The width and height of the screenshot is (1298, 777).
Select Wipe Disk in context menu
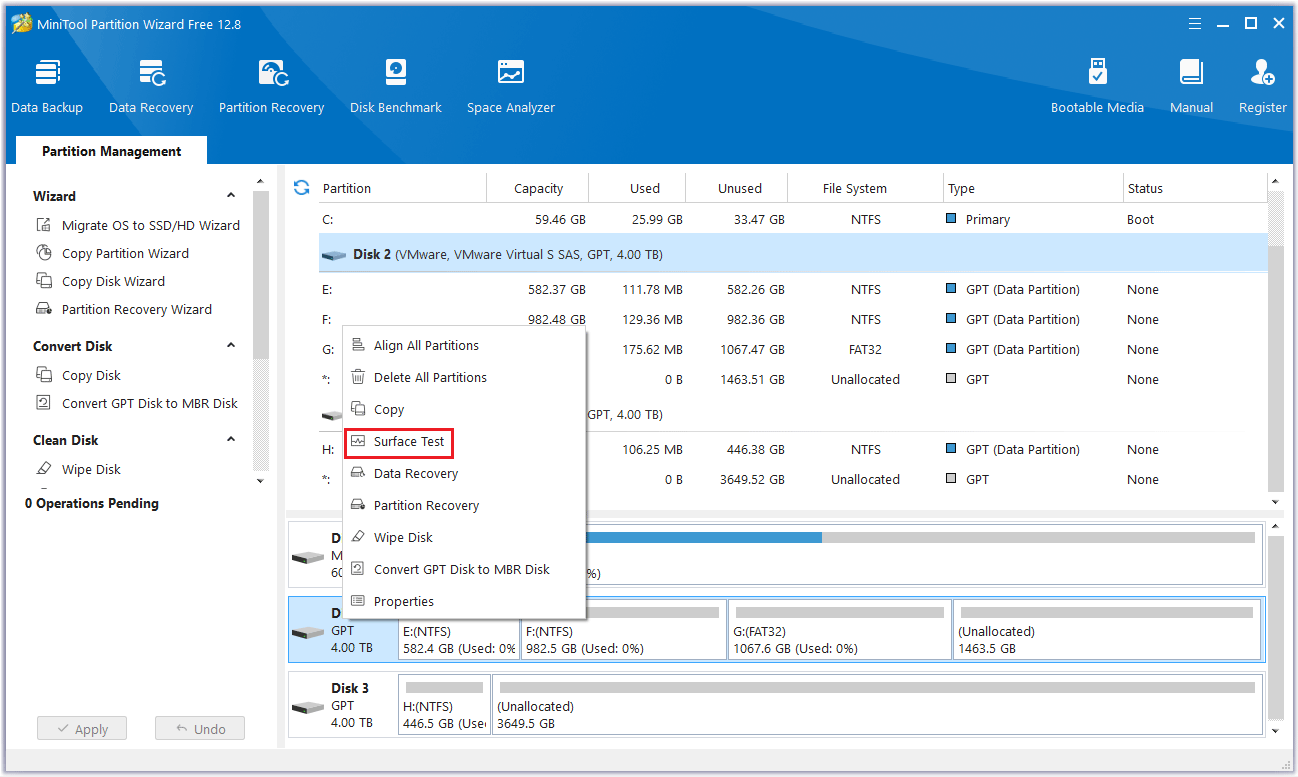(x=403, y=537)
